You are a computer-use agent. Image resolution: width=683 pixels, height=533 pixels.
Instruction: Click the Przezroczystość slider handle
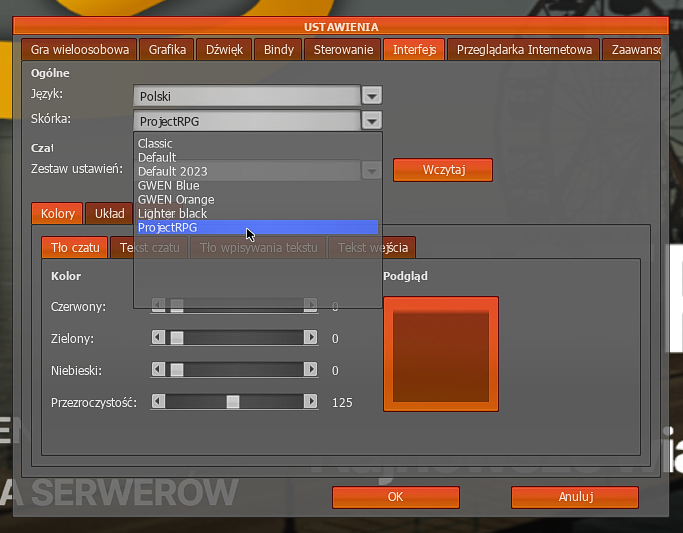(x=233, y=401)
